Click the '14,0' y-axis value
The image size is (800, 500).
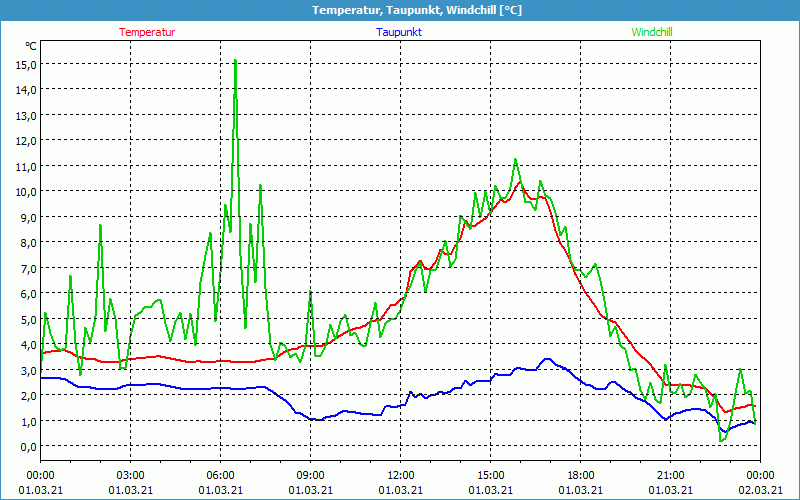click(x=27, y=90)
